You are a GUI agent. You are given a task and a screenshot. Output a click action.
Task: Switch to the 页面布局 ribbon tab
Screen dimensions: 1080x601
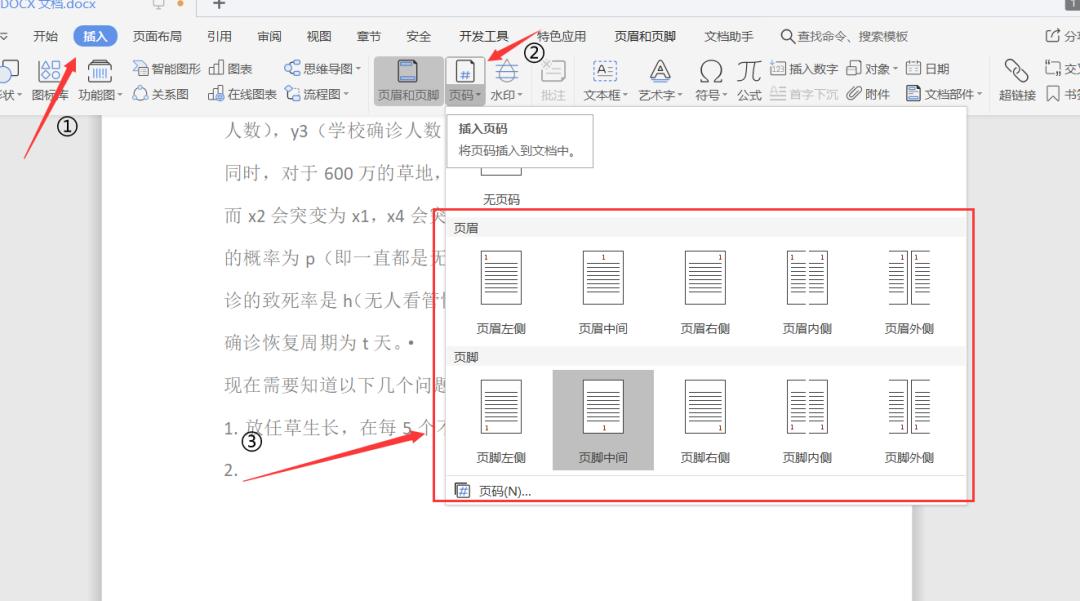[x=157, y=35]
